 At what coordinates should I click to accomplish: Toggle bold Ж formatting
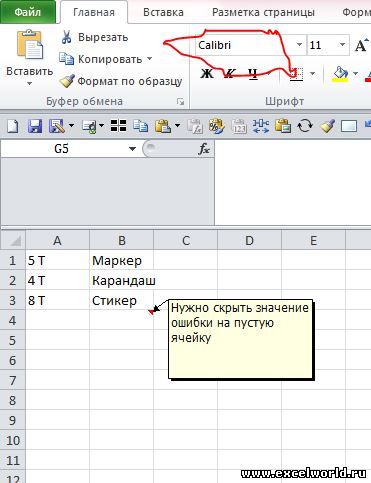click(207, 73)
